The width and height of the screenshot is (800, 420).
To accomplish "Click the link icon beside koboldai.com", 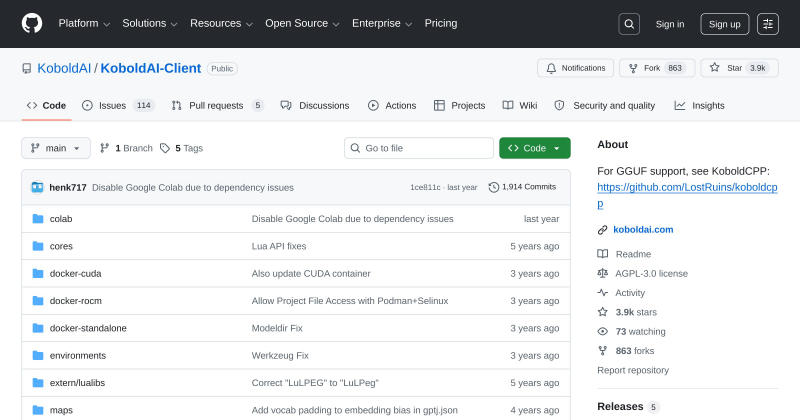I will [603, 230].
